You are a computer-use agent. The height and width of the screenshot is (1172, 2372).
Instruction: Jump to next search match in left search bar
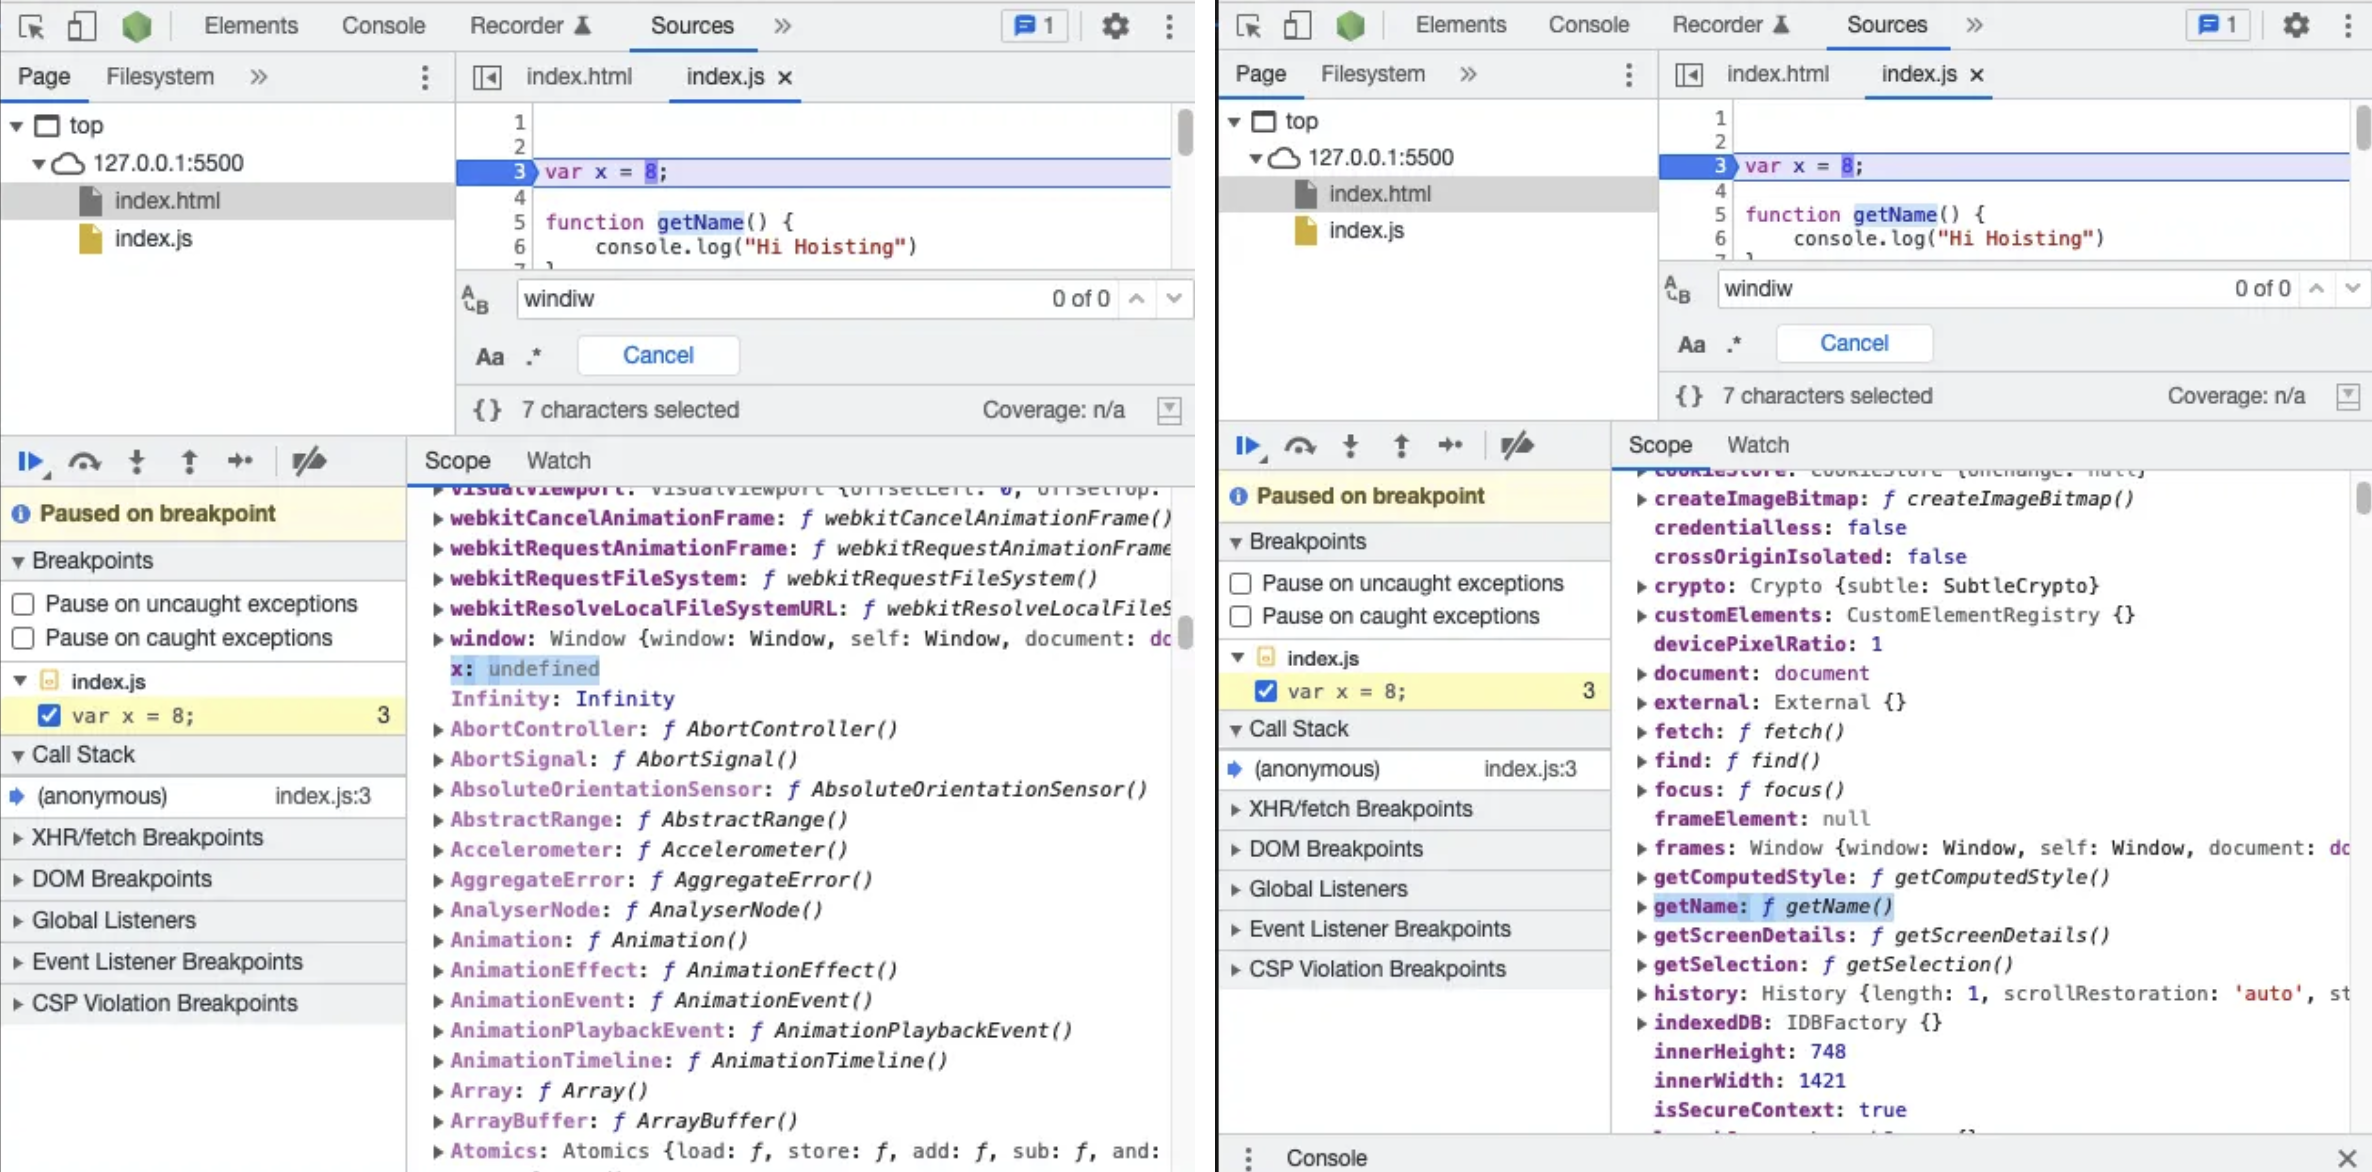coord(1174,298)
